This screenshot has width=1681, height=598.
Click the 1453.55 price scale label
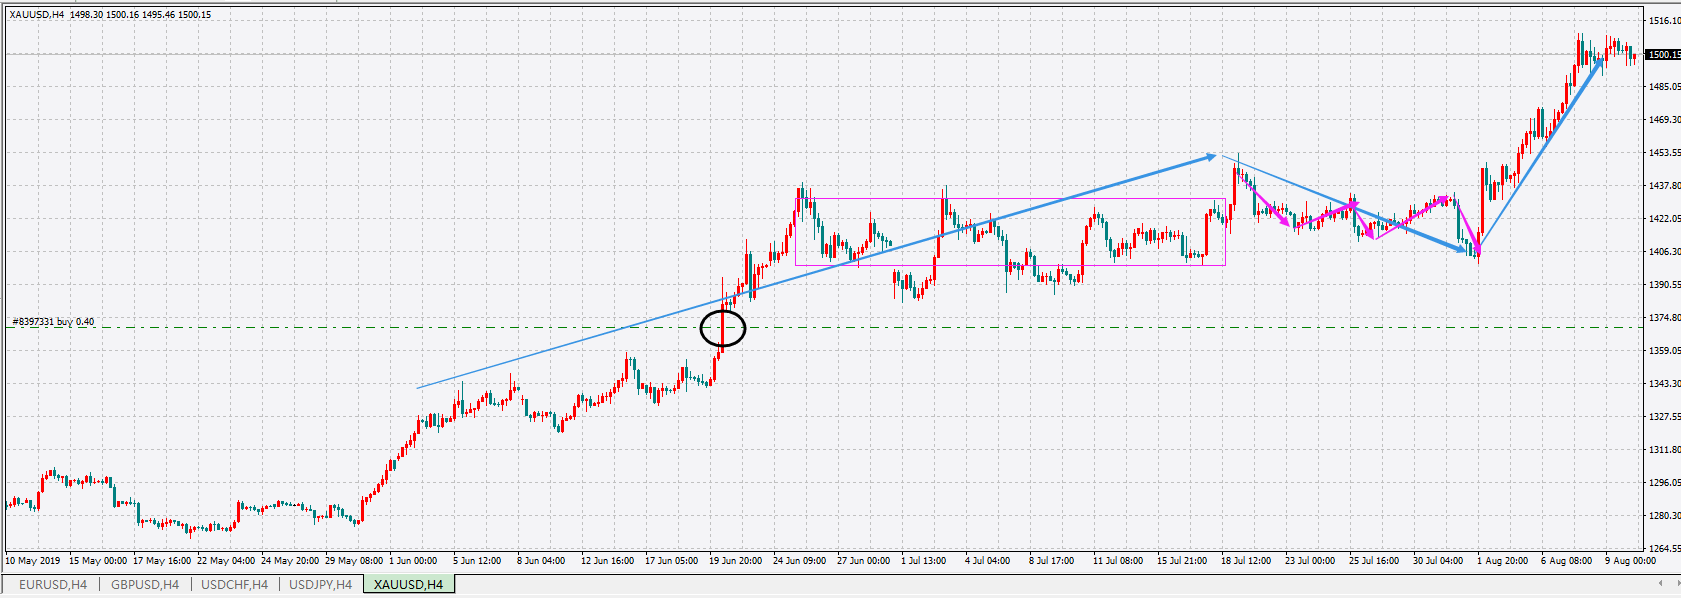[1664, 153]
